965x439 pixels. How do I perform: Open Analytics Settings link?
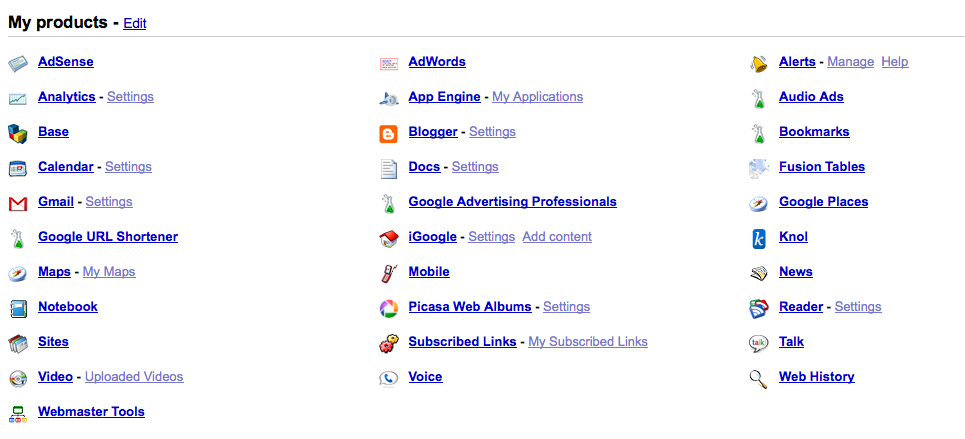(x=130, y=97)
